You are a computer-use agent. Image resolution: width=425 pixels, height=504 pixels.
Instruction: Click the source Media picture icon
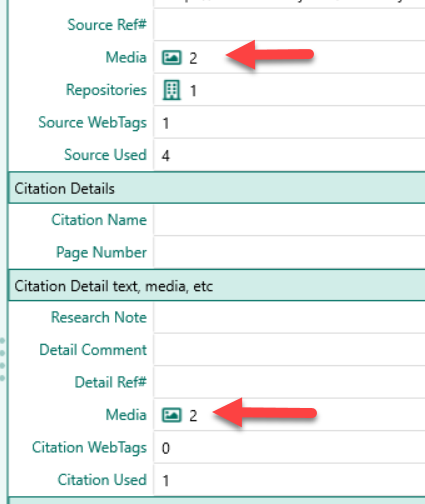point(172,57)
